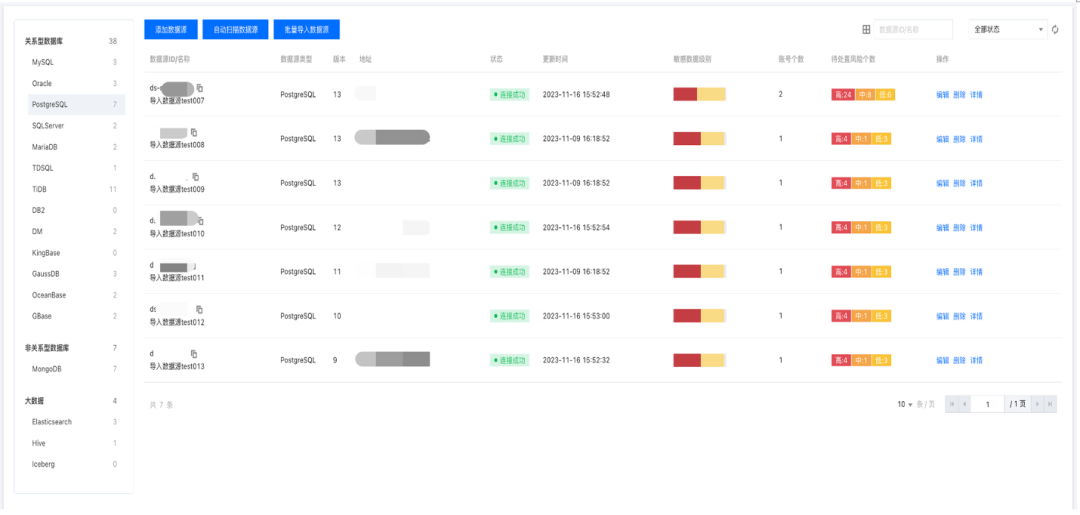Click the 待处置风险个数 column header
This screenshot has width=1080, height=515.
coord(853,59)
